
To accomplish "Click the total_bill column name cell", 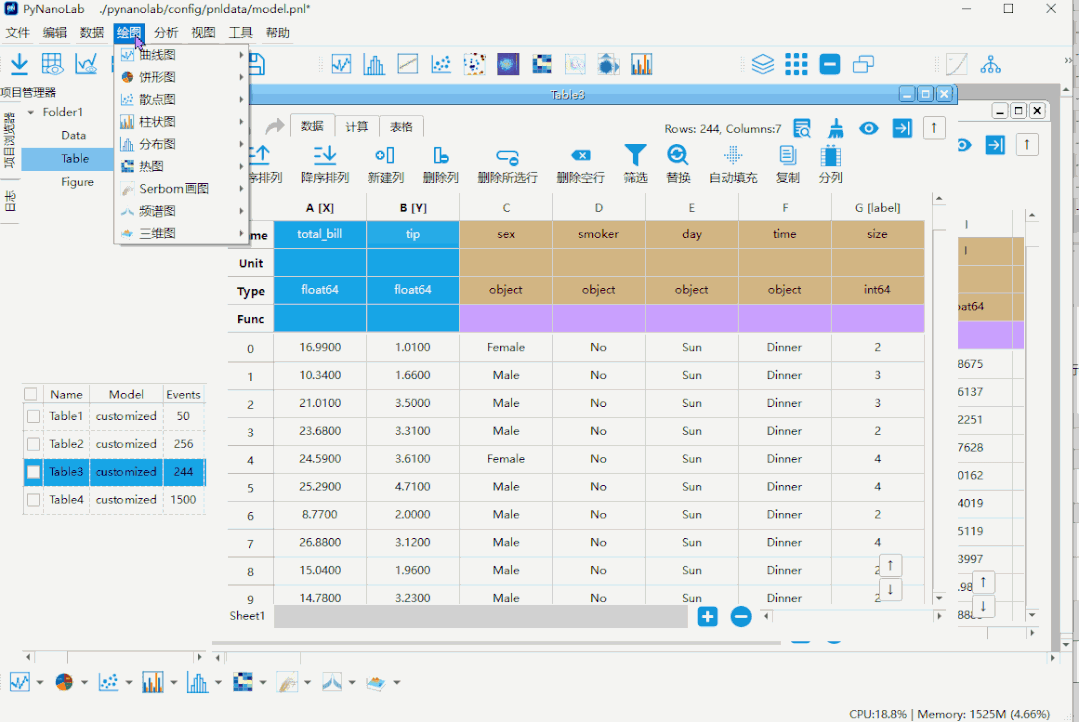I will click(320, 234).
